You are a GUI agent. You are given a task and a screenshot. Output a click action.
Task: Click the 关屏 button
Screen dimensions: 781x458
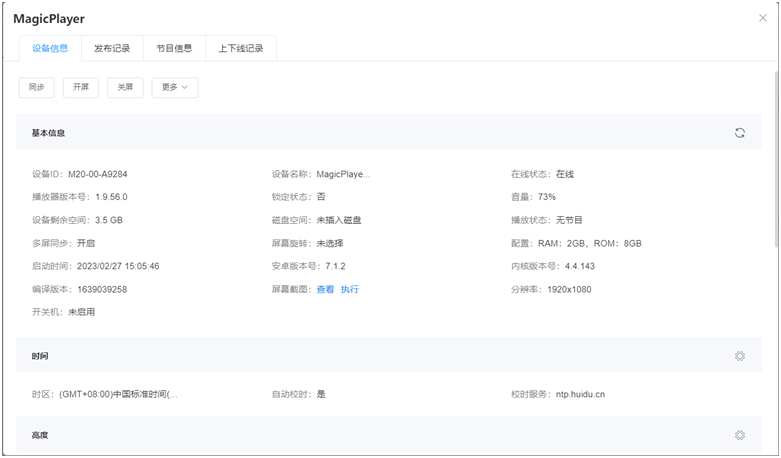125,88
